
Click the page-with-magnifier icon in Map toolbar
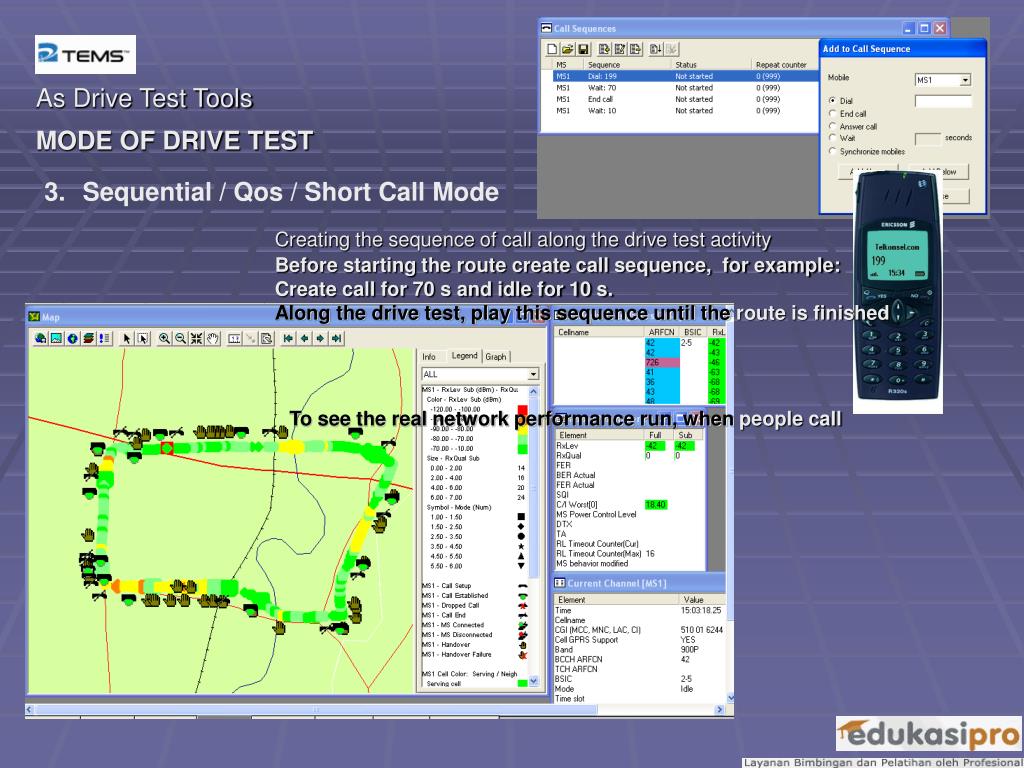266,338
